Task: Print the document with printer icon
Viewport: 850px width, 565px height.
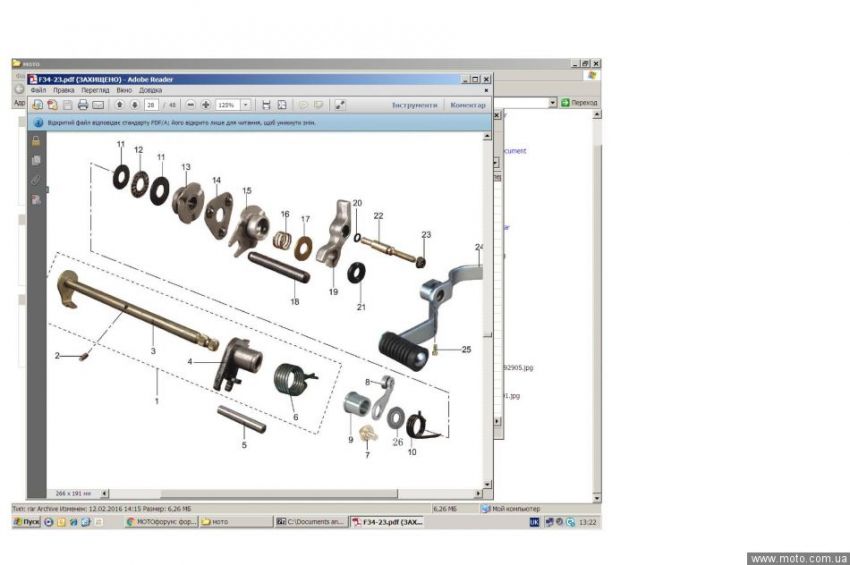Action: [83, 105]
